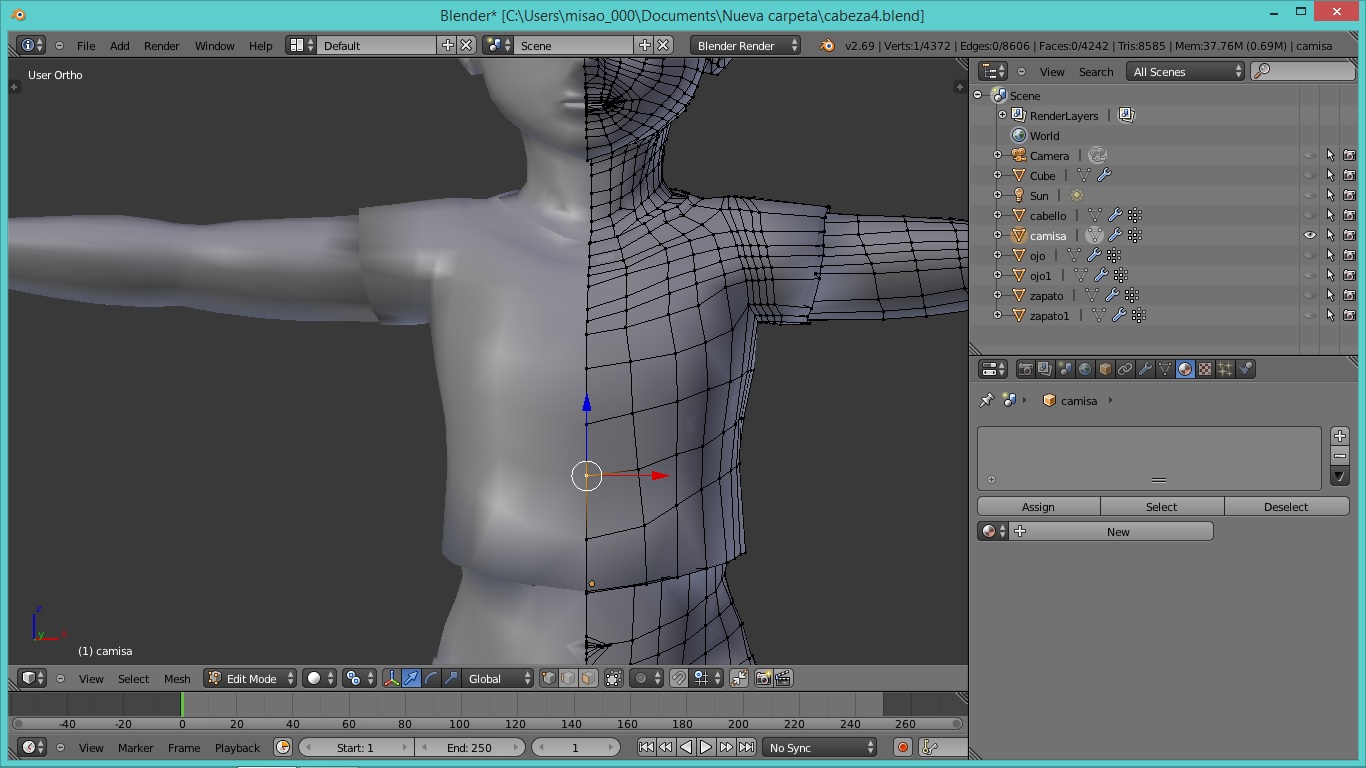Open Object Constraints properties tab

point(1125,369)
